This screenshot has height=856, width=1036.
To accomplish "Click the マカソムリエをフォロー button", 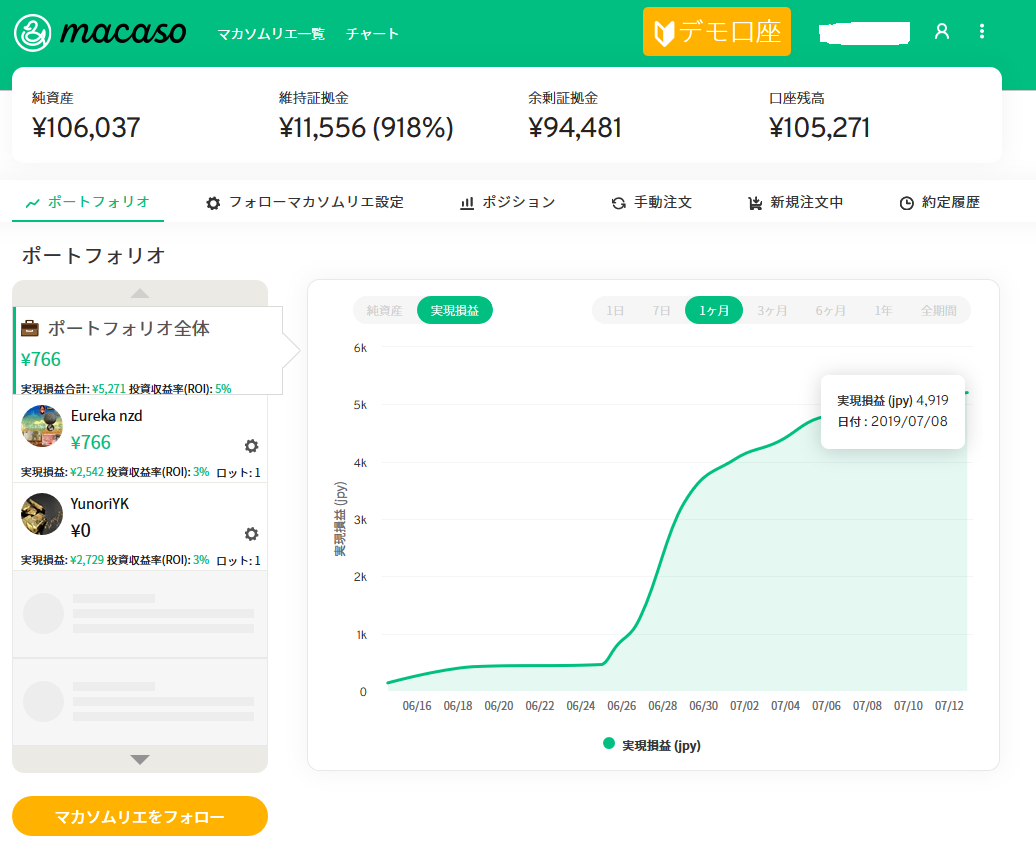I will pos(140,816).
